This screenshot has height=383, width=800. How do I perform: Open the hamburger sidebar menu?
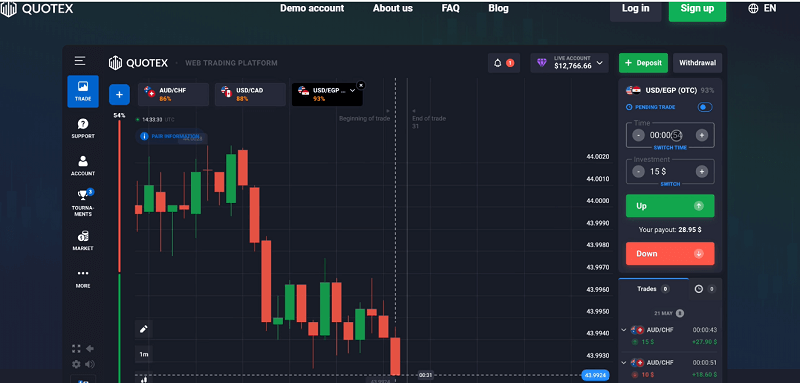pyautogui.click(x=80, y=61)
